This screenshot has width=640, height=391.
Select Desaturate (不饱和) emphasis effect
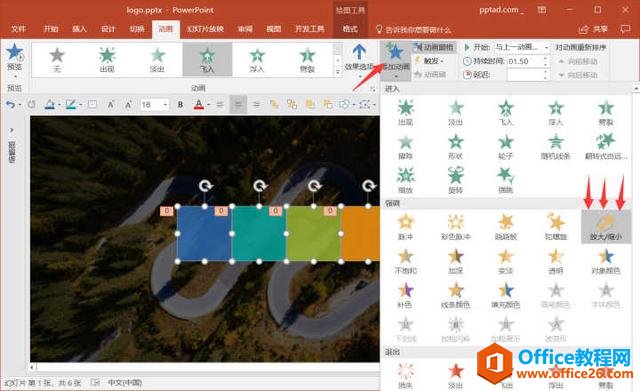point(405,261)
